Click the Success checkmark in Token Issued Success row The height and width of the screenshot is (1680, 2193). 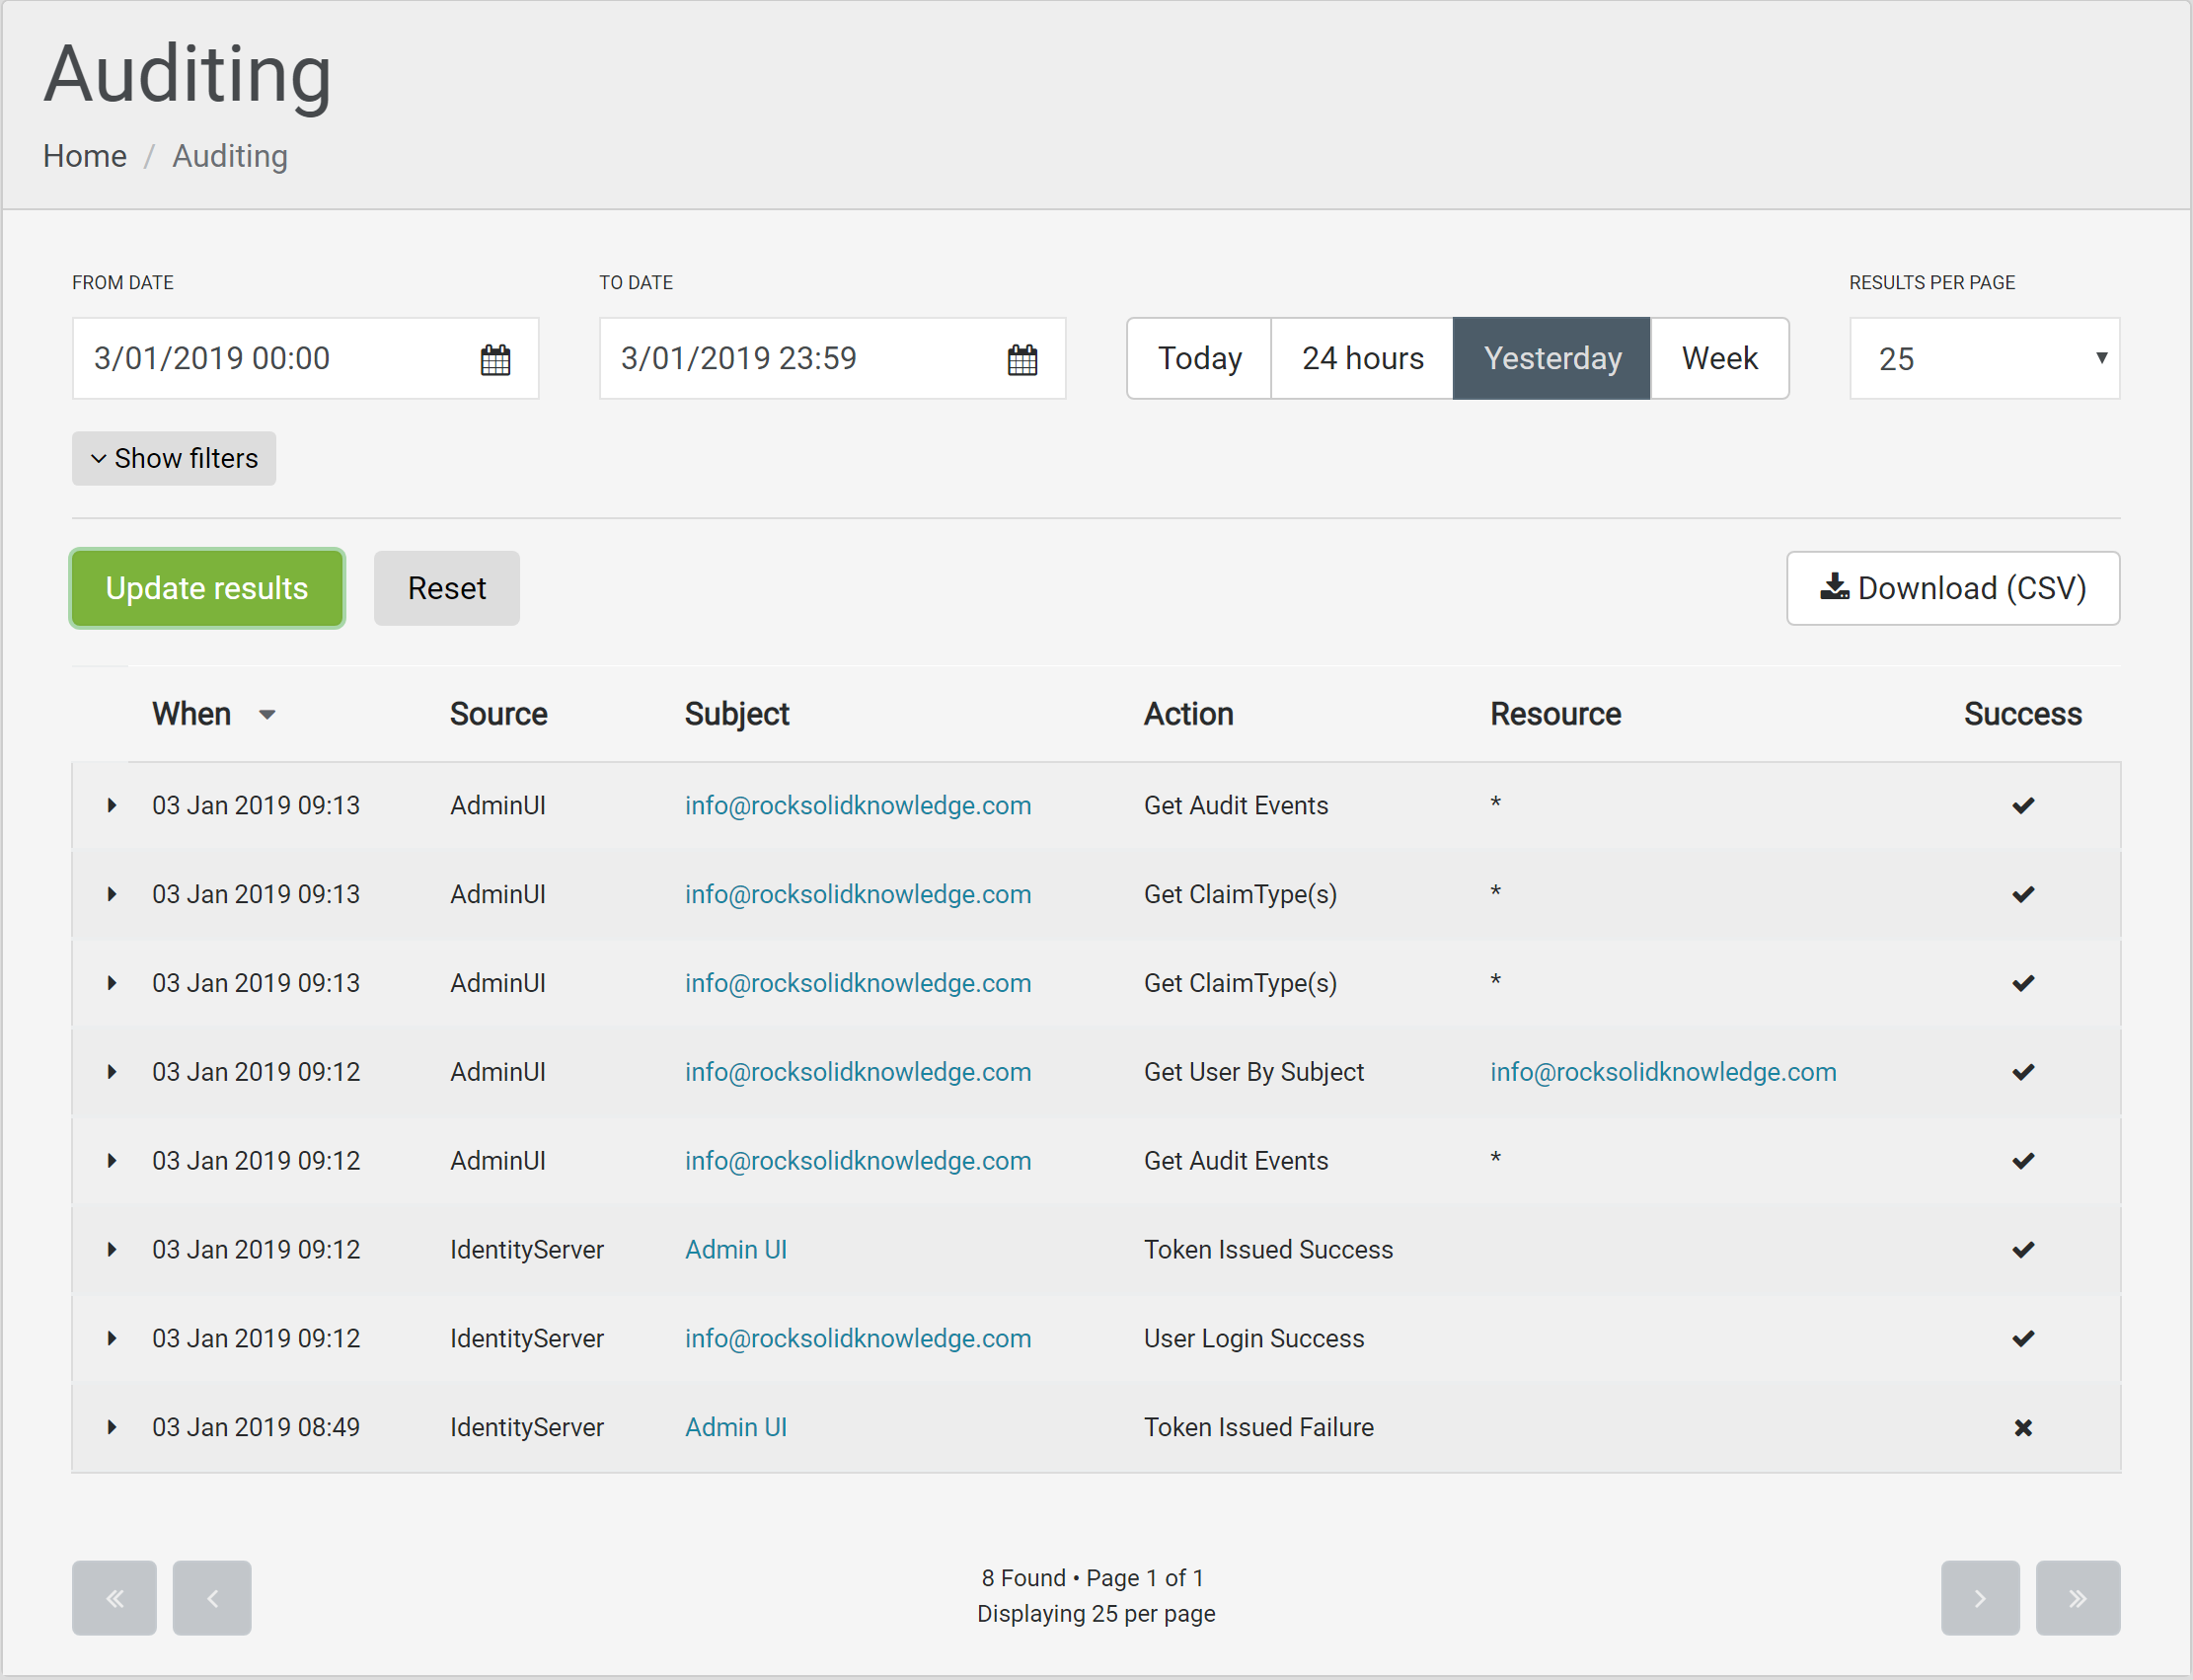click(x=2023, y=1250)
